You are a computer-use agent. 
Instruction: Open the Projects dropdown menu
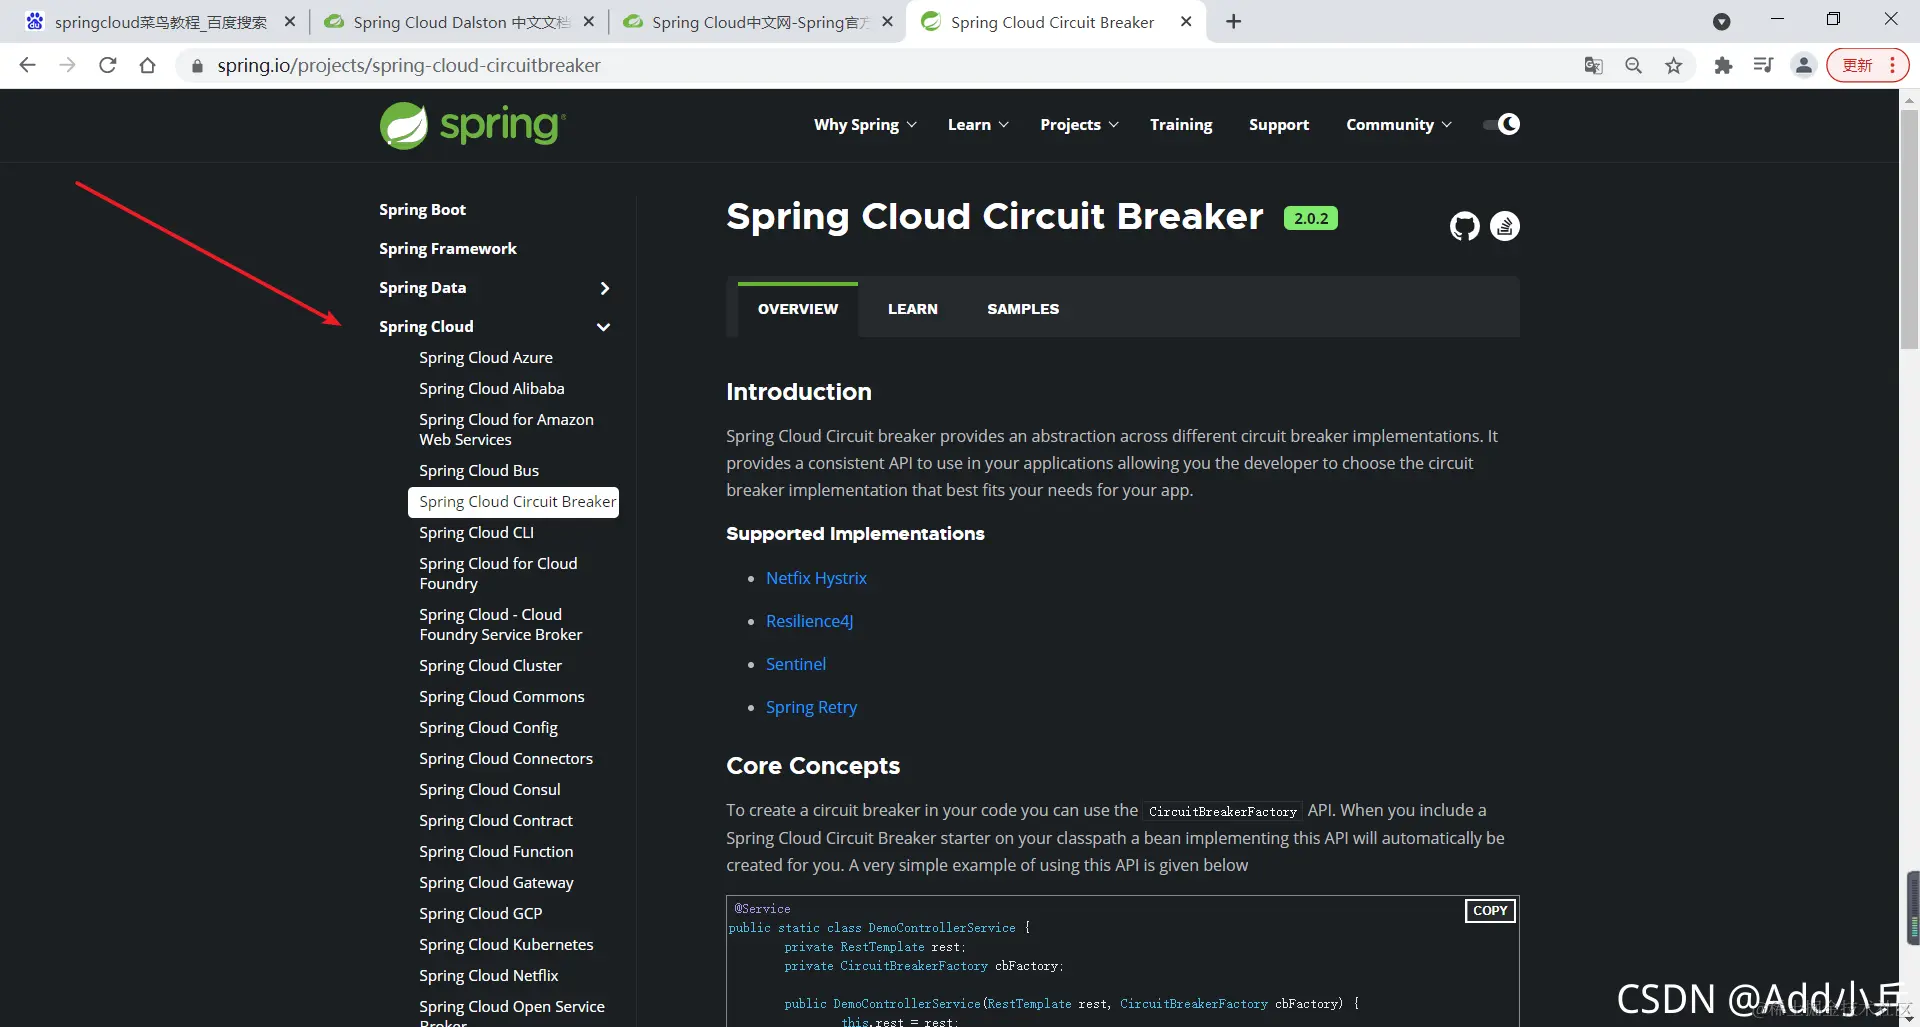click(1079, 124)
